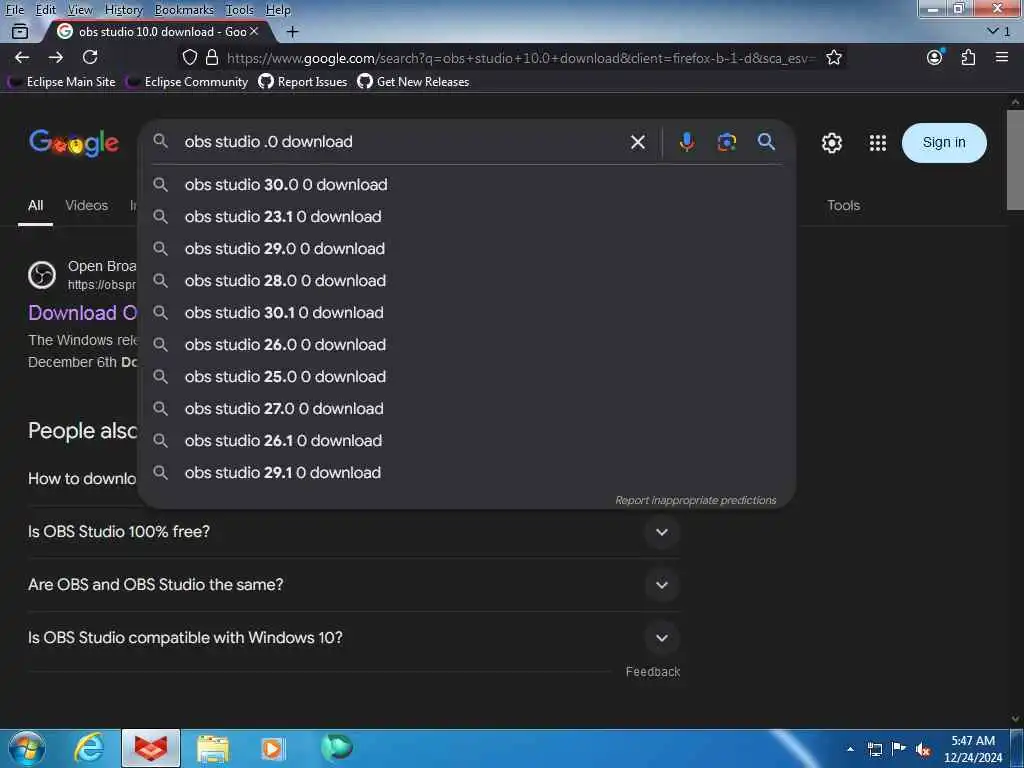Viewport: 1024px width, 768px height.
Task: Click the Feedback link
Action: 652,671
